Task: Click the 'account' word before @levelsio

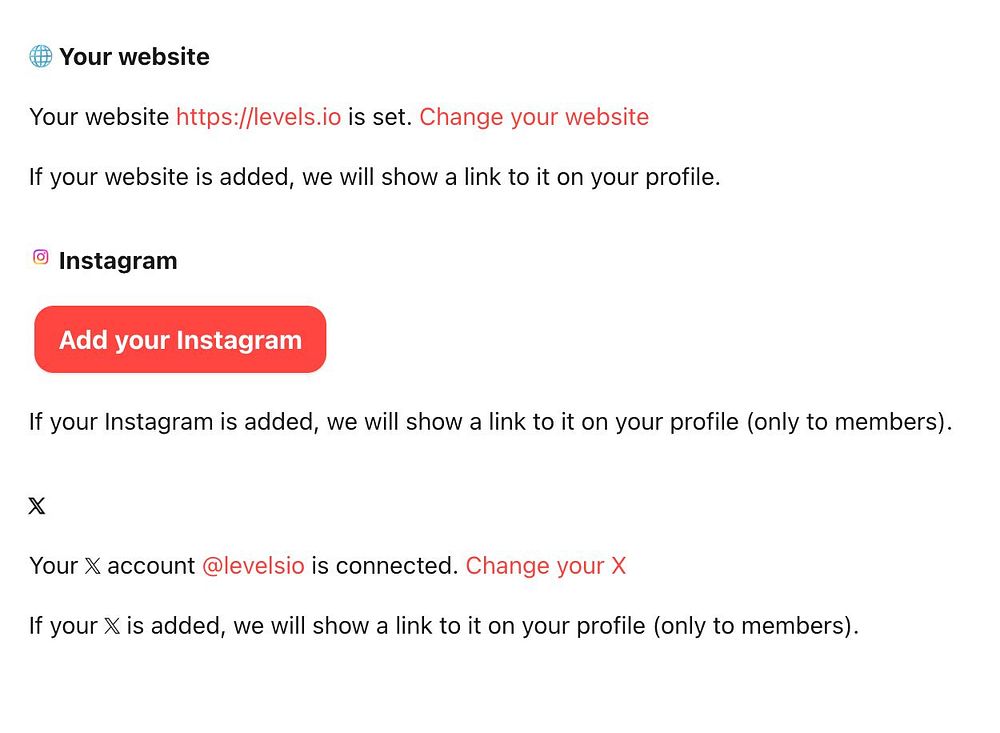Action: [x=151, y=566]
